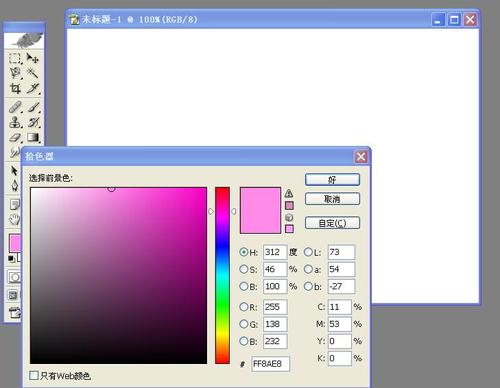Select the Brush tool
Screen dimensions: 500x388
(x=33, y=107)
